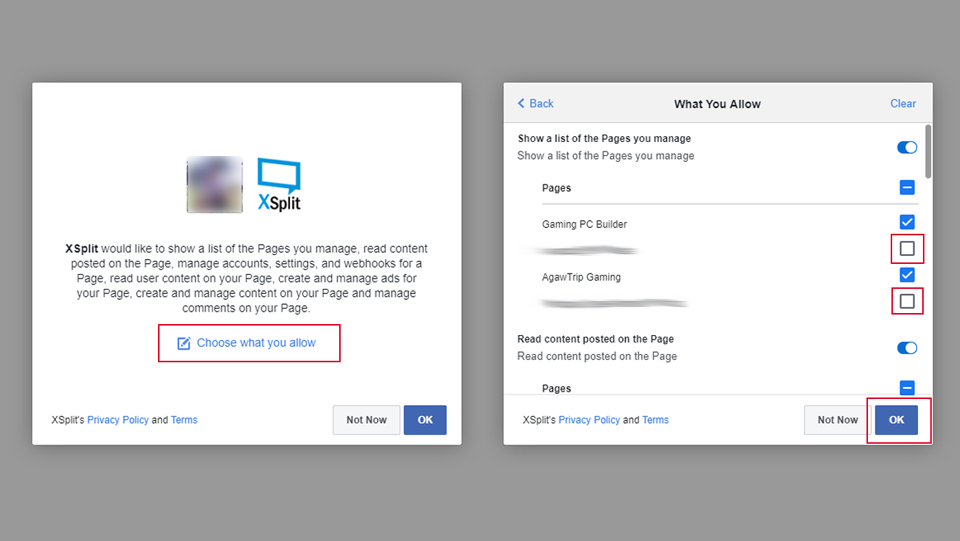Check the blurred page box below Gaming PC Builder
The width and height of the screenshot is (960, 541).
coord(907,248)
